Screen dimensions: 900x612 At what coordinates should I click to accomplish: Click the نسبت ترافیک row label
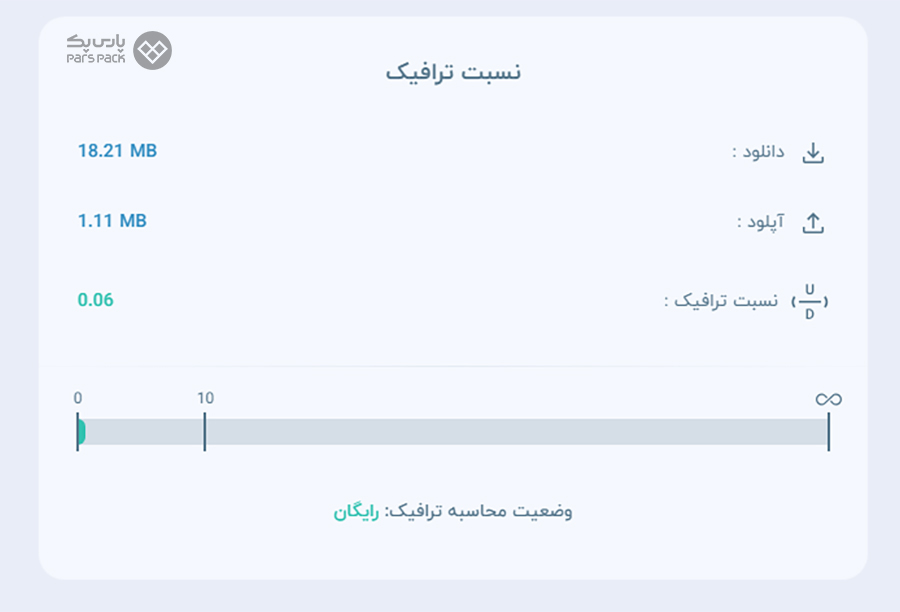721,300
